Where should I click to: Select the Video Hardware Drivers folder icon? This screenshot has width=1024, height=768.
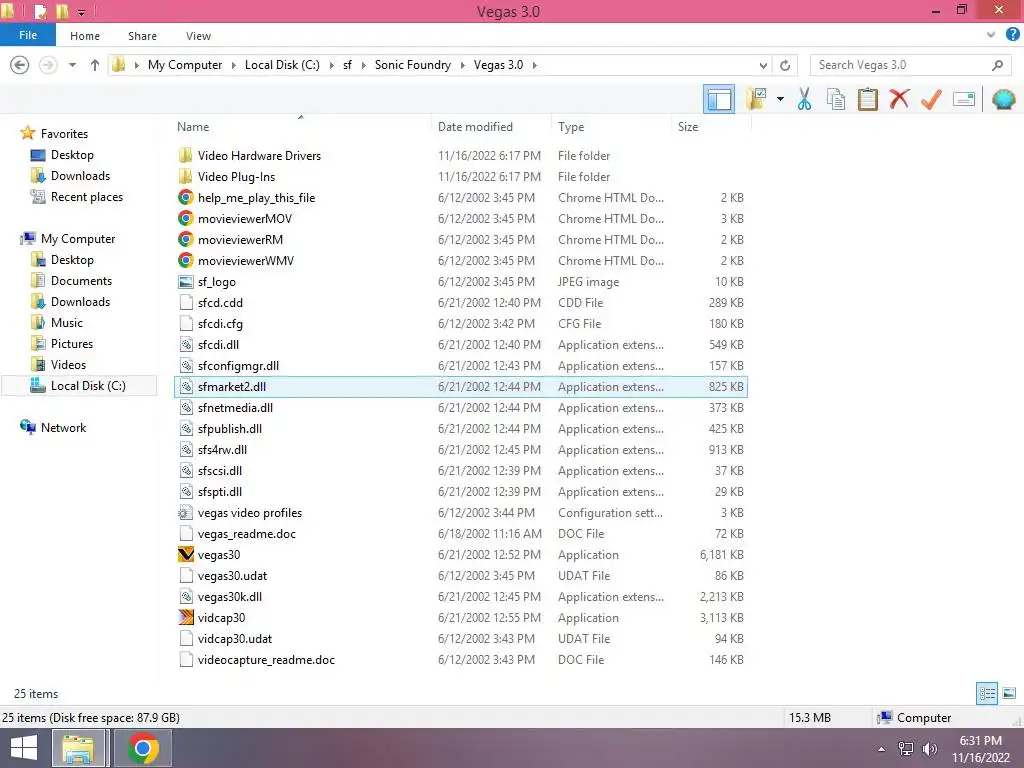pyautogui.click(x=185, y=155)
